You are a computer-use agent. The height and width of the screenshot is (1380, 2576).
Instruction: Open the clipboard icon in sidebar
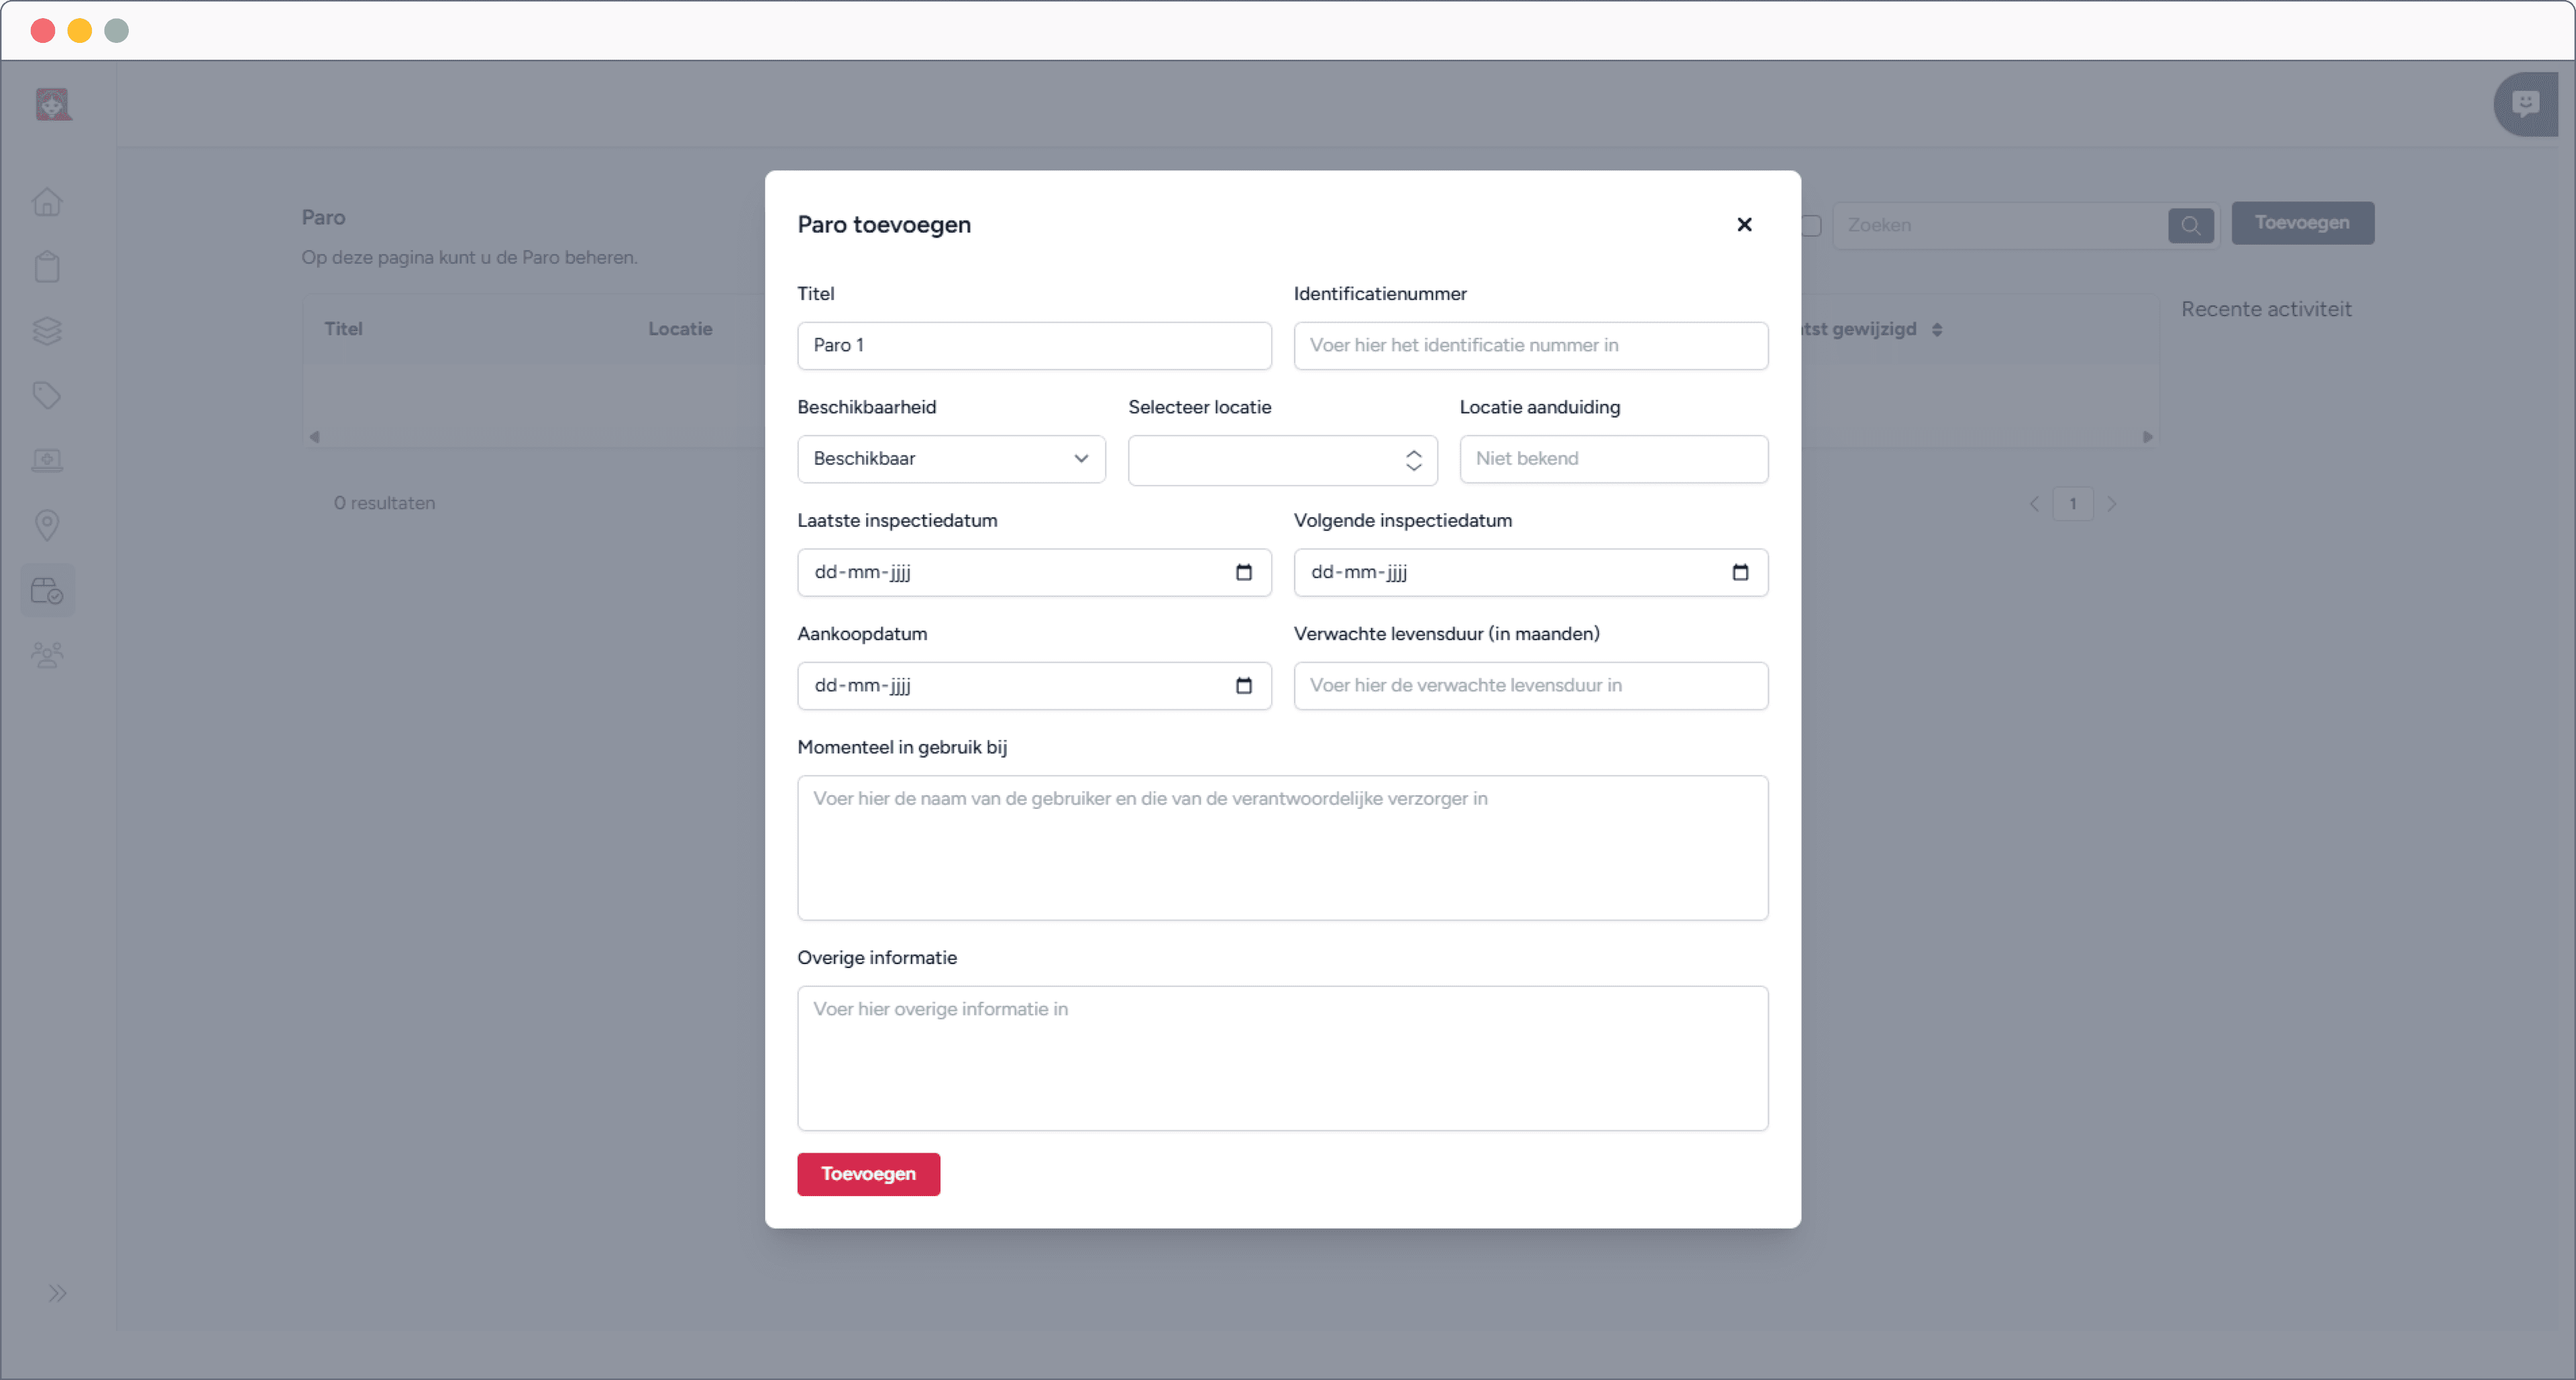click(x=47, y=267)
